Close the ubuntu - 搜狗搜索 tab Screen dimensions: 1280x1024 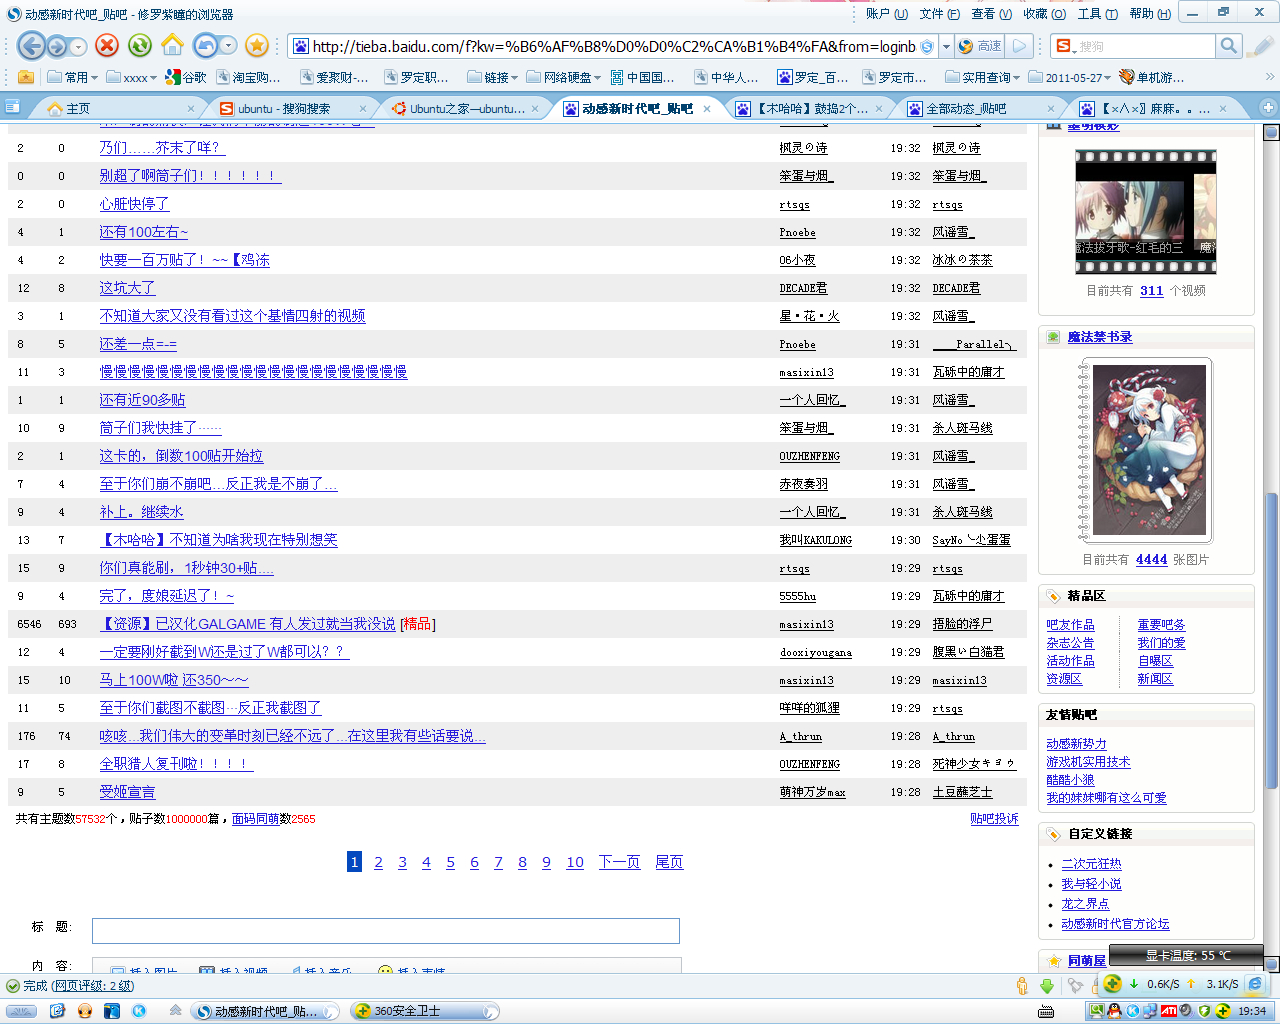click(x=362, y=109)
